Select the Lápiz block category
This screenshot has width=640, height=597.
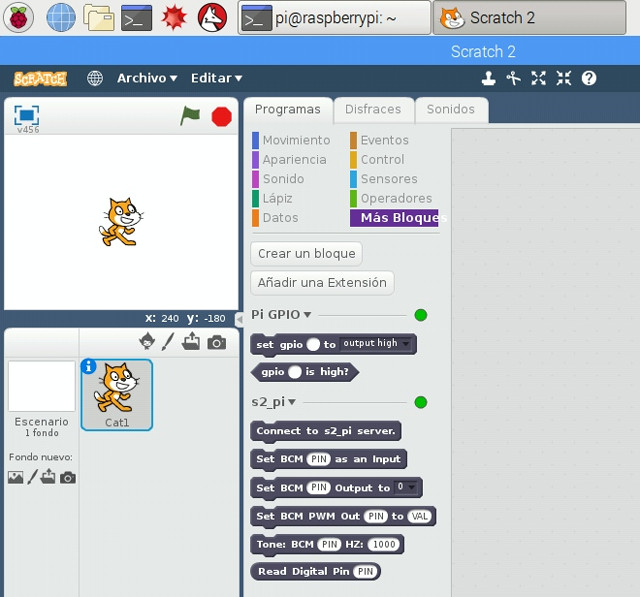(273, 198)
